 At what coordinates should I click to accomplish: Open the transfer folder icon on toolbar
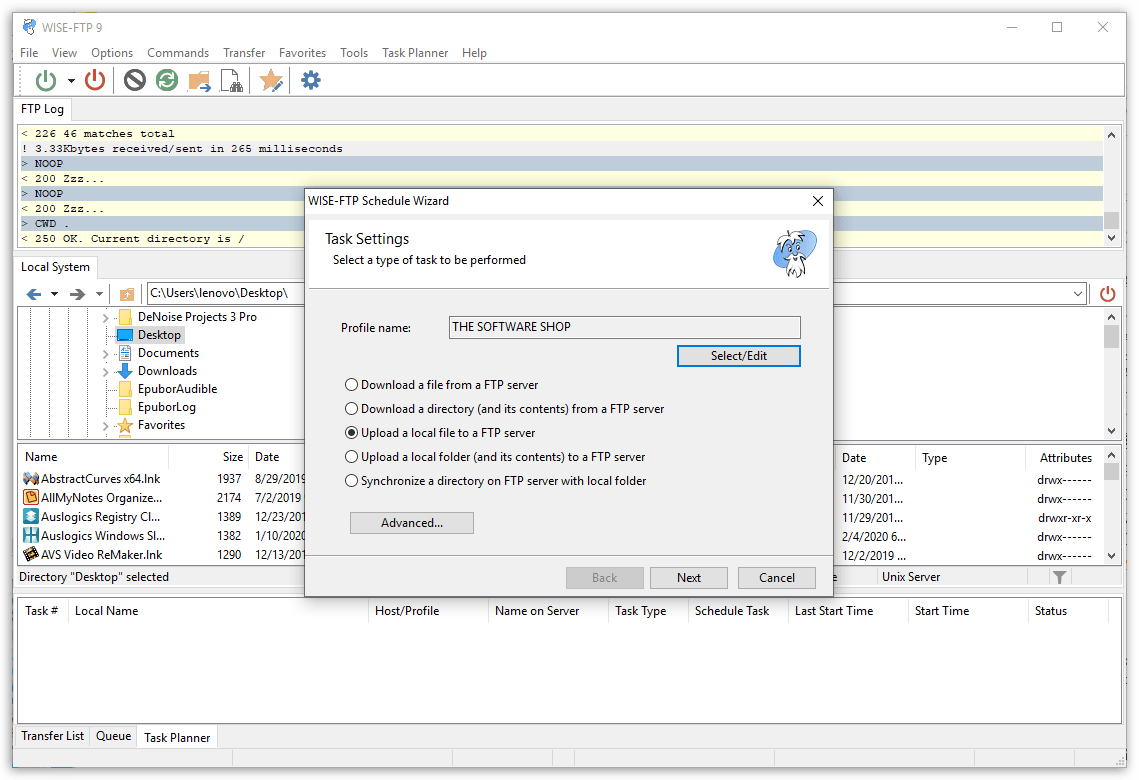(198, 80)
